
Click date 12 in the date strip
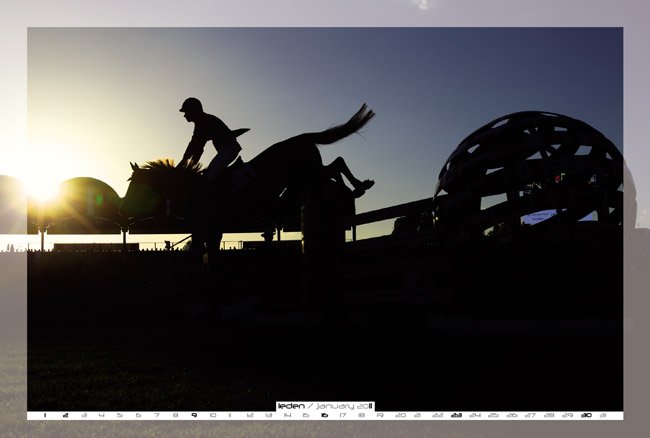point(250,415)
